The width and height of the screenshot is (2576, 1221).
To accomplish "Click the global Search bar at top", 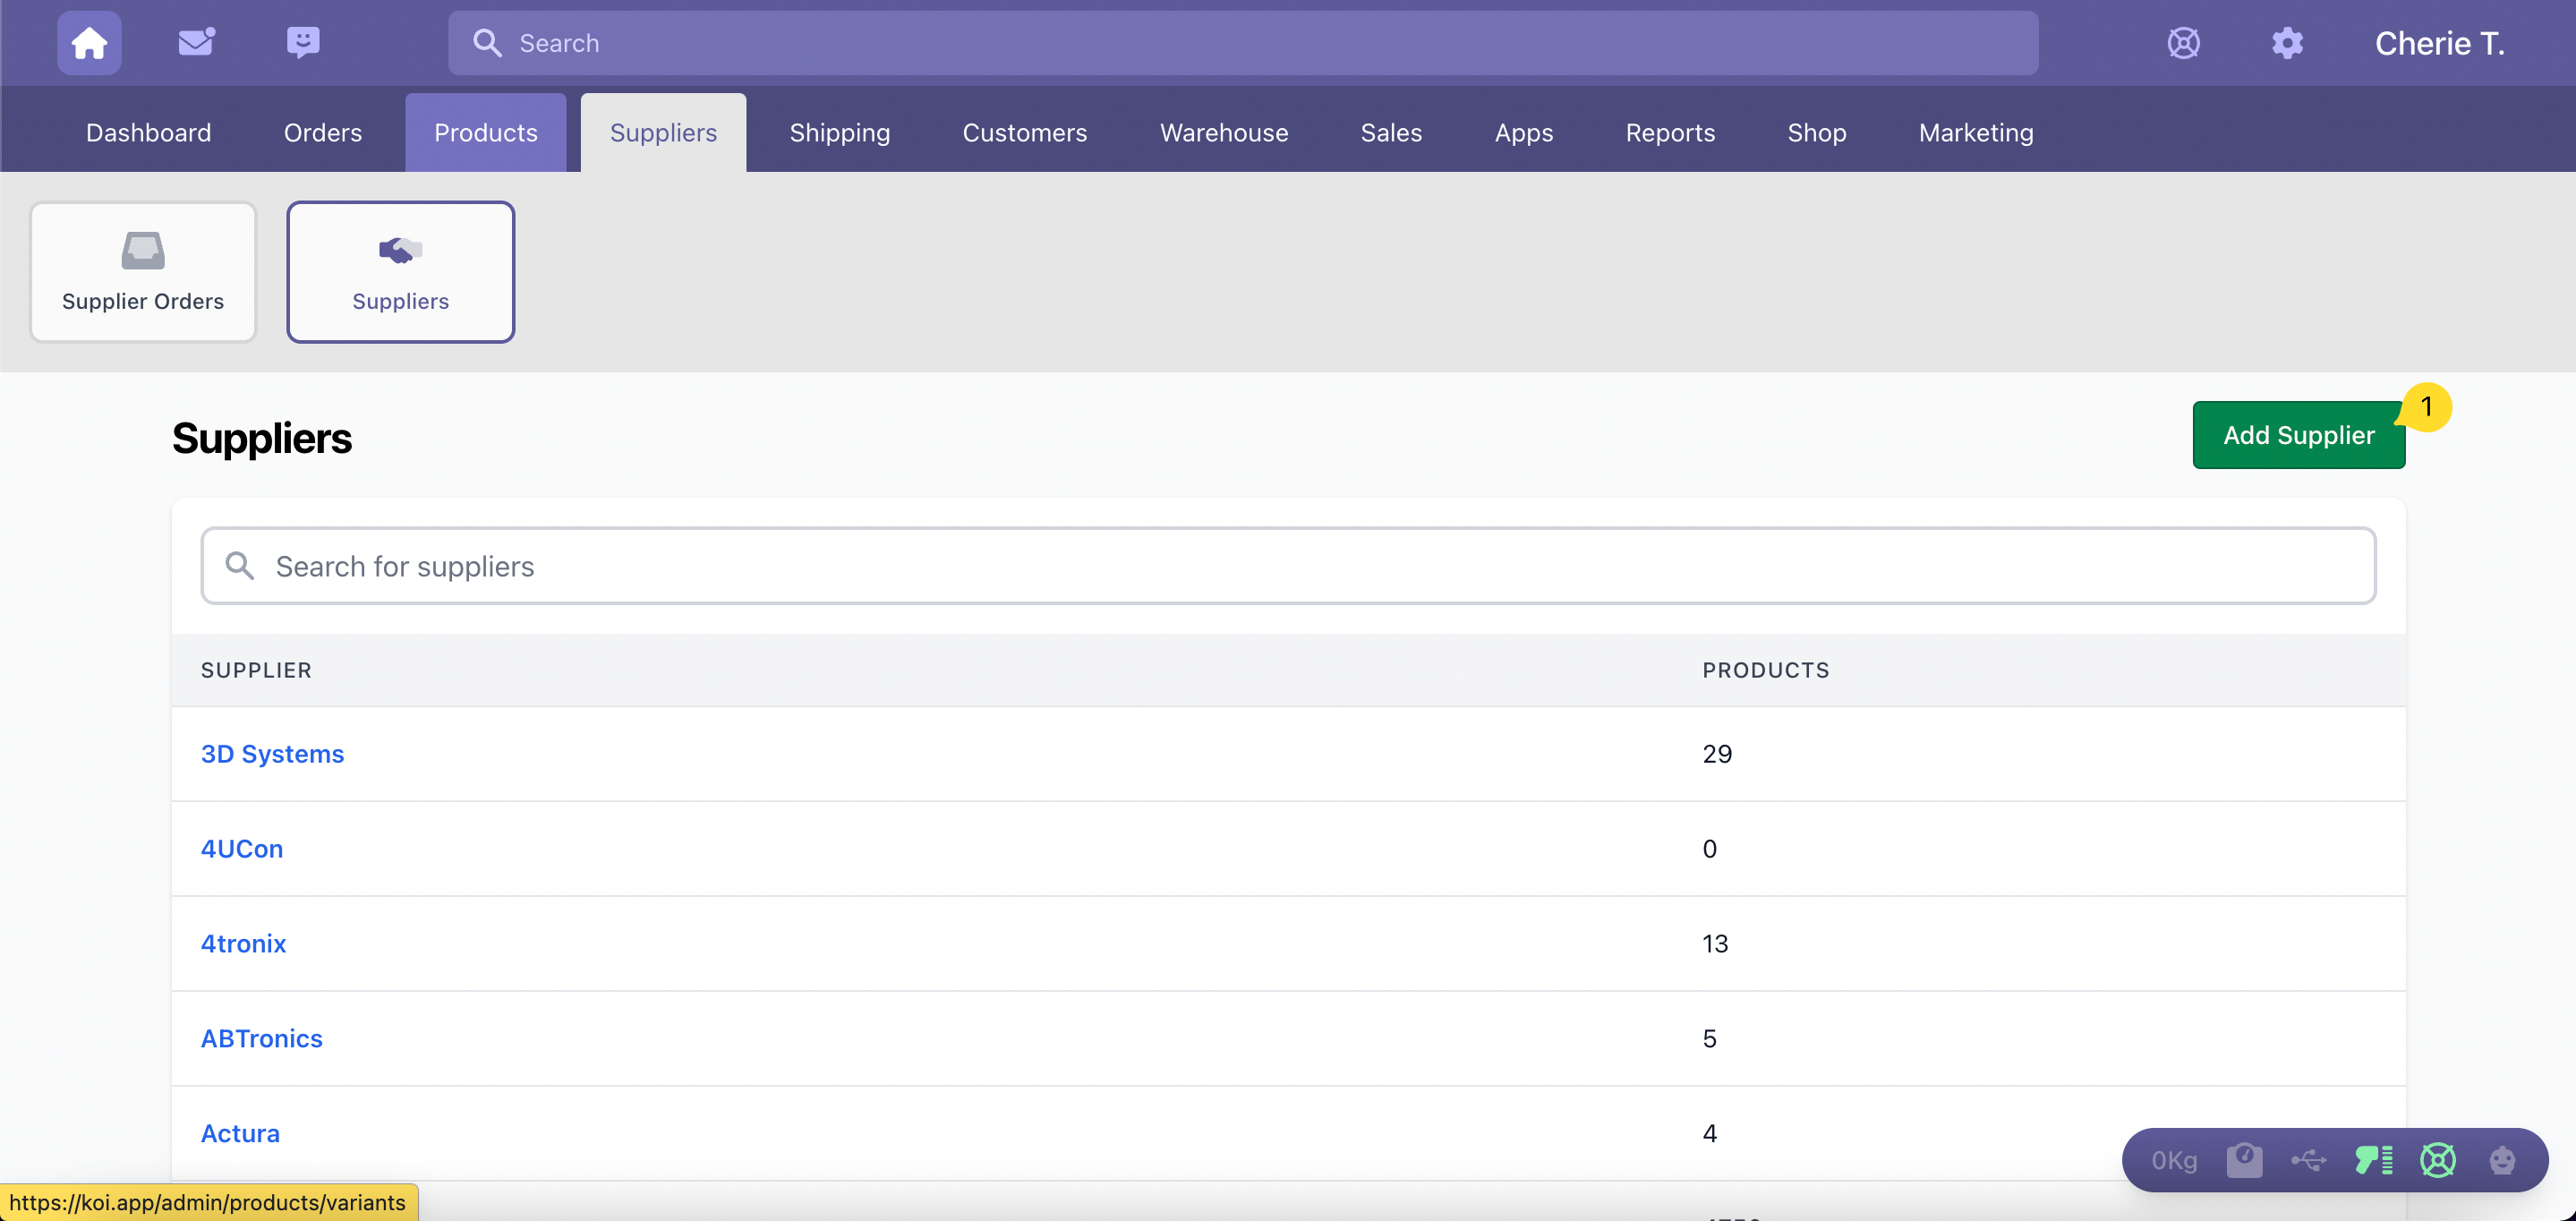I will point(1242,43).
